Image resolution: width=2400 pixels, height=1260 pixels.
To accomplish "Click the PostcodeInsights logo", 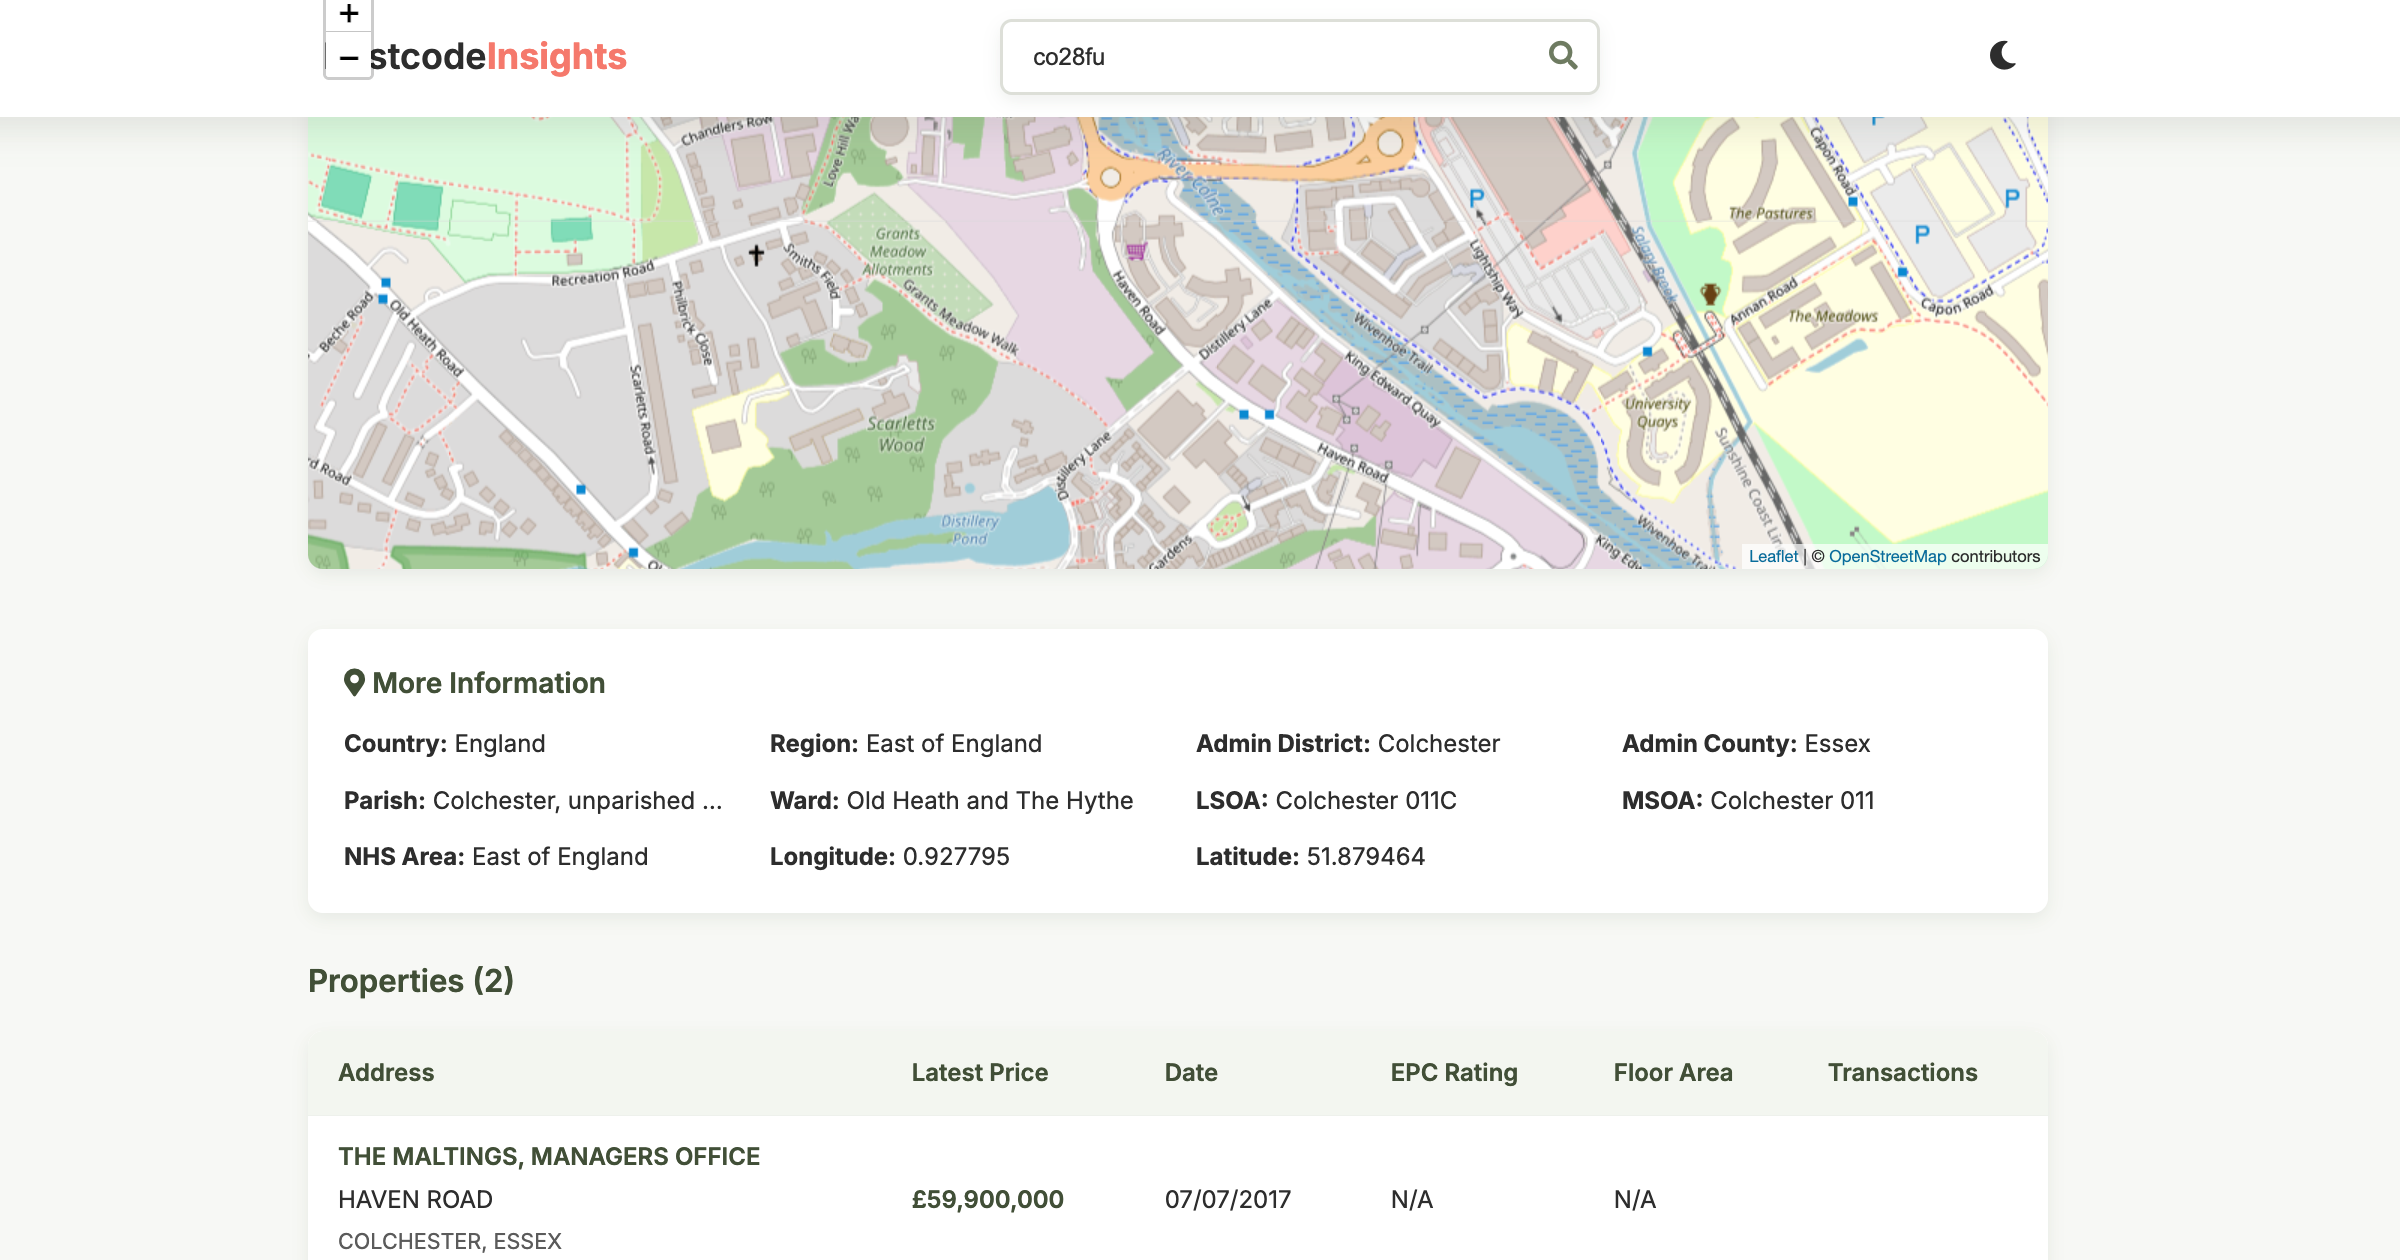I will click(x=497, y=57).
